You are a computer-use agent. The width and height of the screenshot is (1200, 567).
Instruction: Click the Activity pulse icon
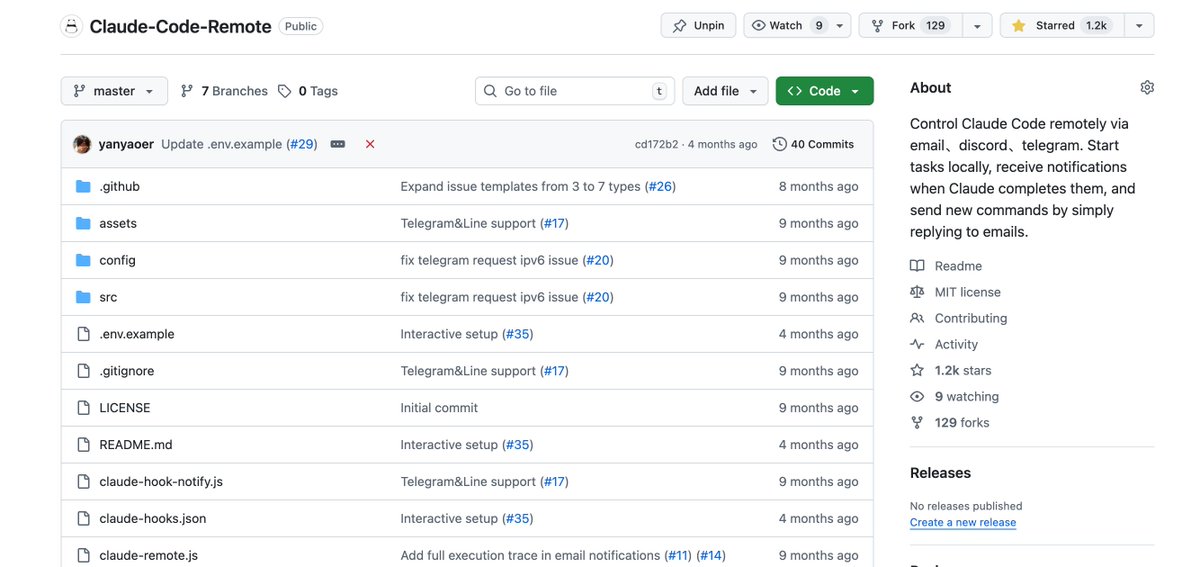(917, 344)
